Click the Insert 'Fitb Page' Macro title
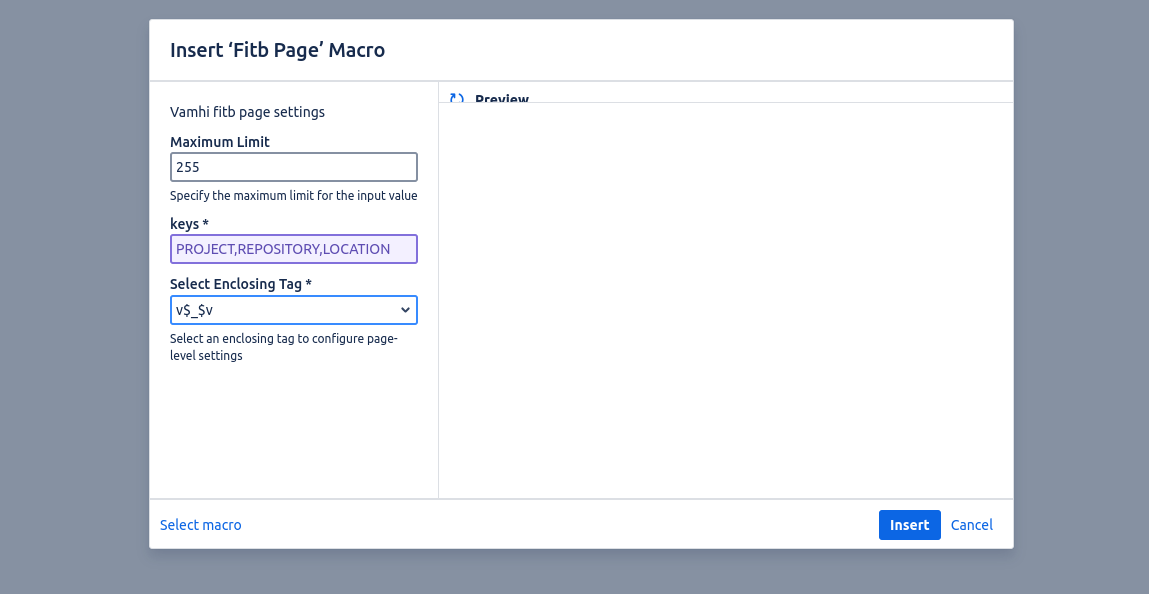1149x594 pixels. (x=277, y=50)
